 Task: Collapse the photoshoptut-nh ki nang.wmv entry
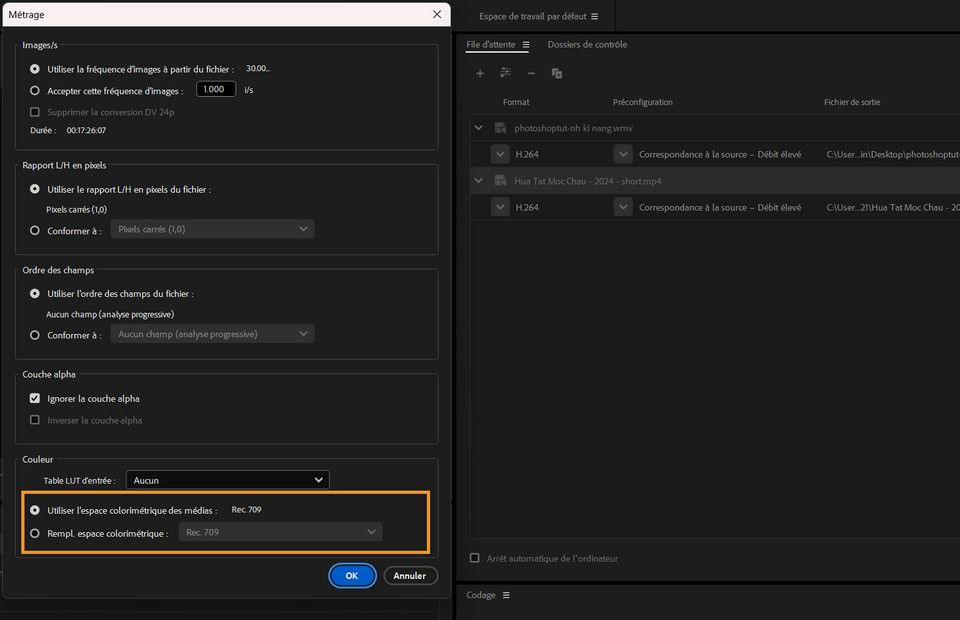(477, 128)
